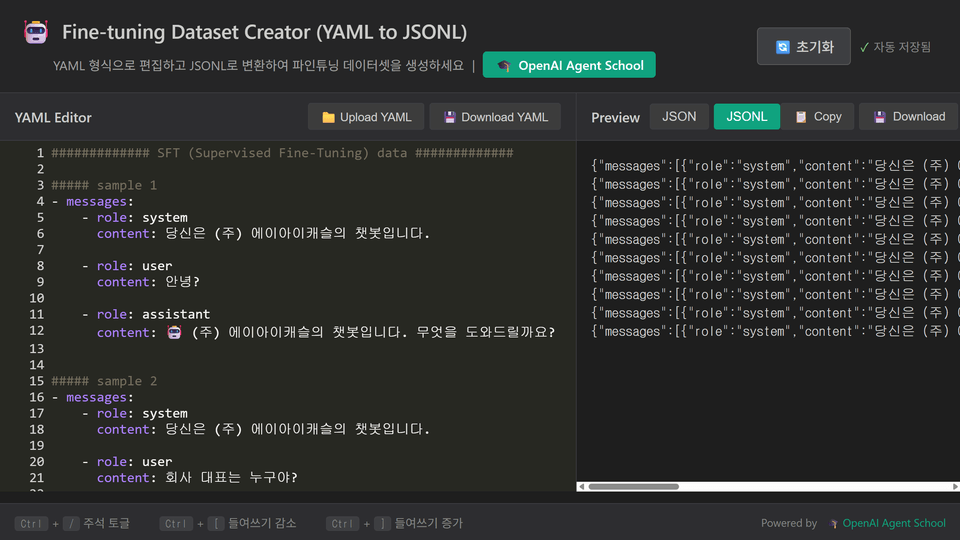Click 'role: assistant' on line 11
Screen dimensions: 960x540
(x=153, y=314)
